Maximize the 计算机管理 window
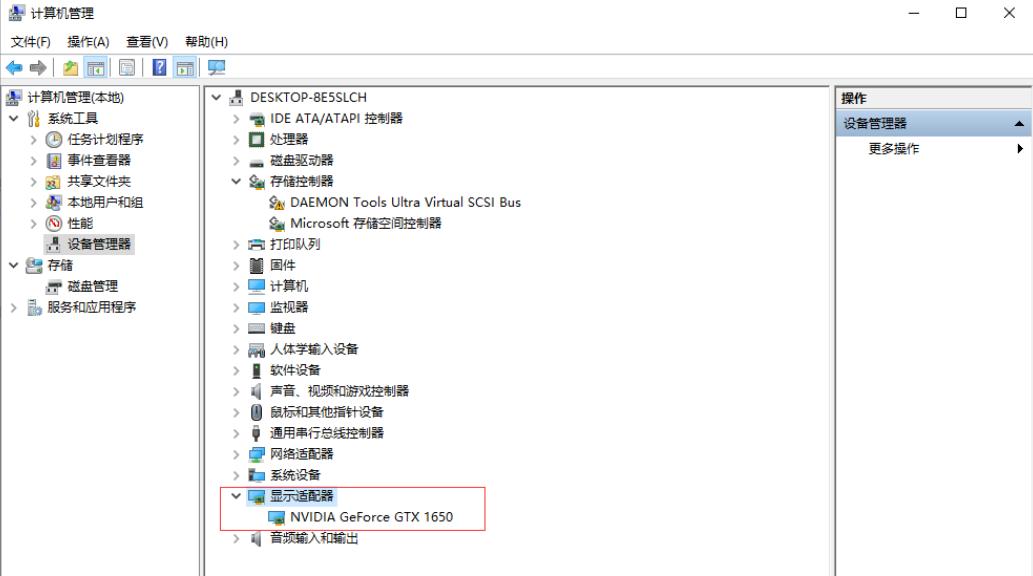The height and width of the screenshot is (576, 1033). (961, 13)
